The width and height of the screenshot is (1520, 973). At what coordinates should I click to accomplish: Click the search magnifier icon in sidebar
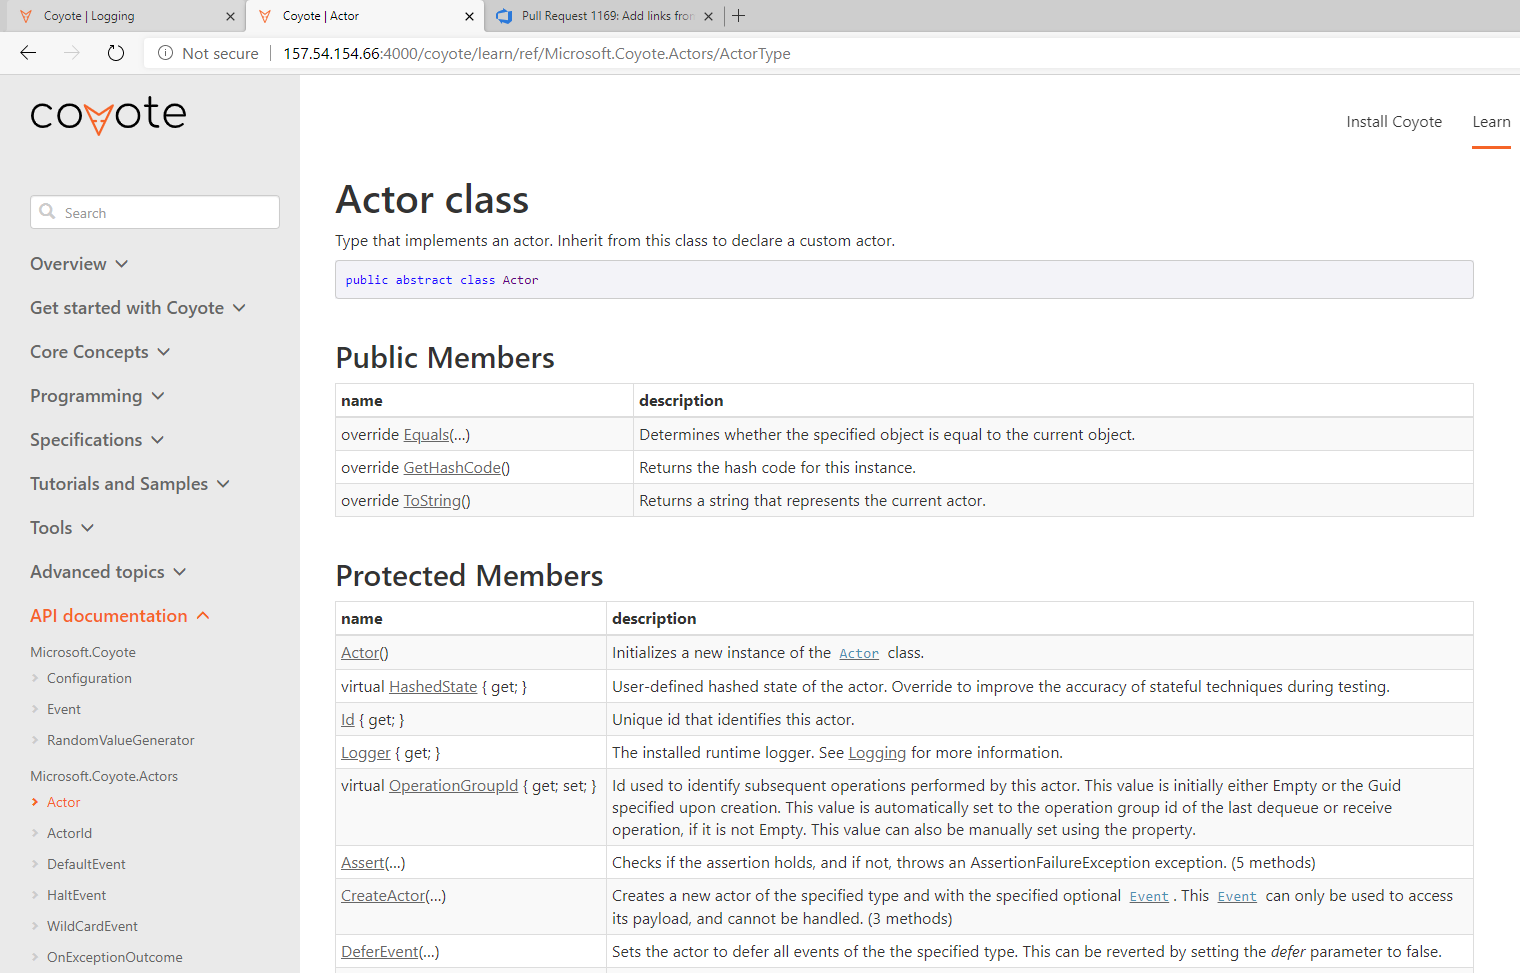point(48,212)
